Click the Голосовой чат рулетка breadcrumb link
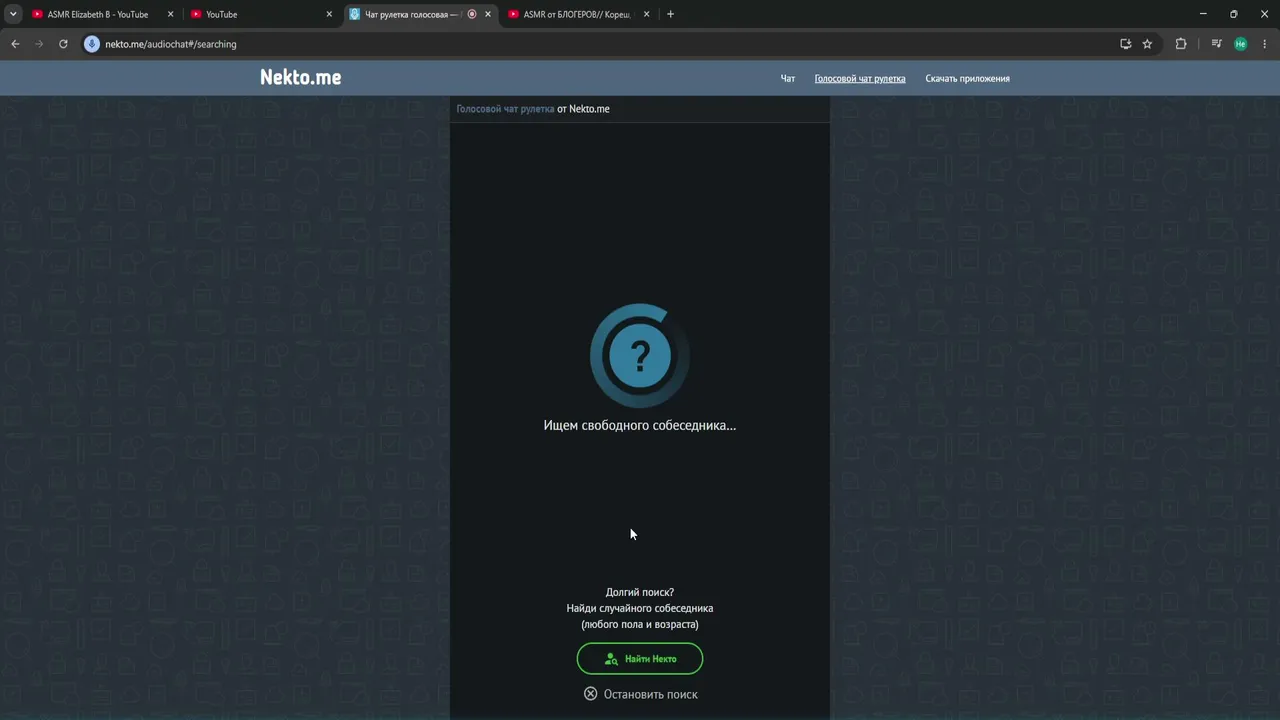The height and width of the screenshot is (720, 1280). [x=505, y=108]
